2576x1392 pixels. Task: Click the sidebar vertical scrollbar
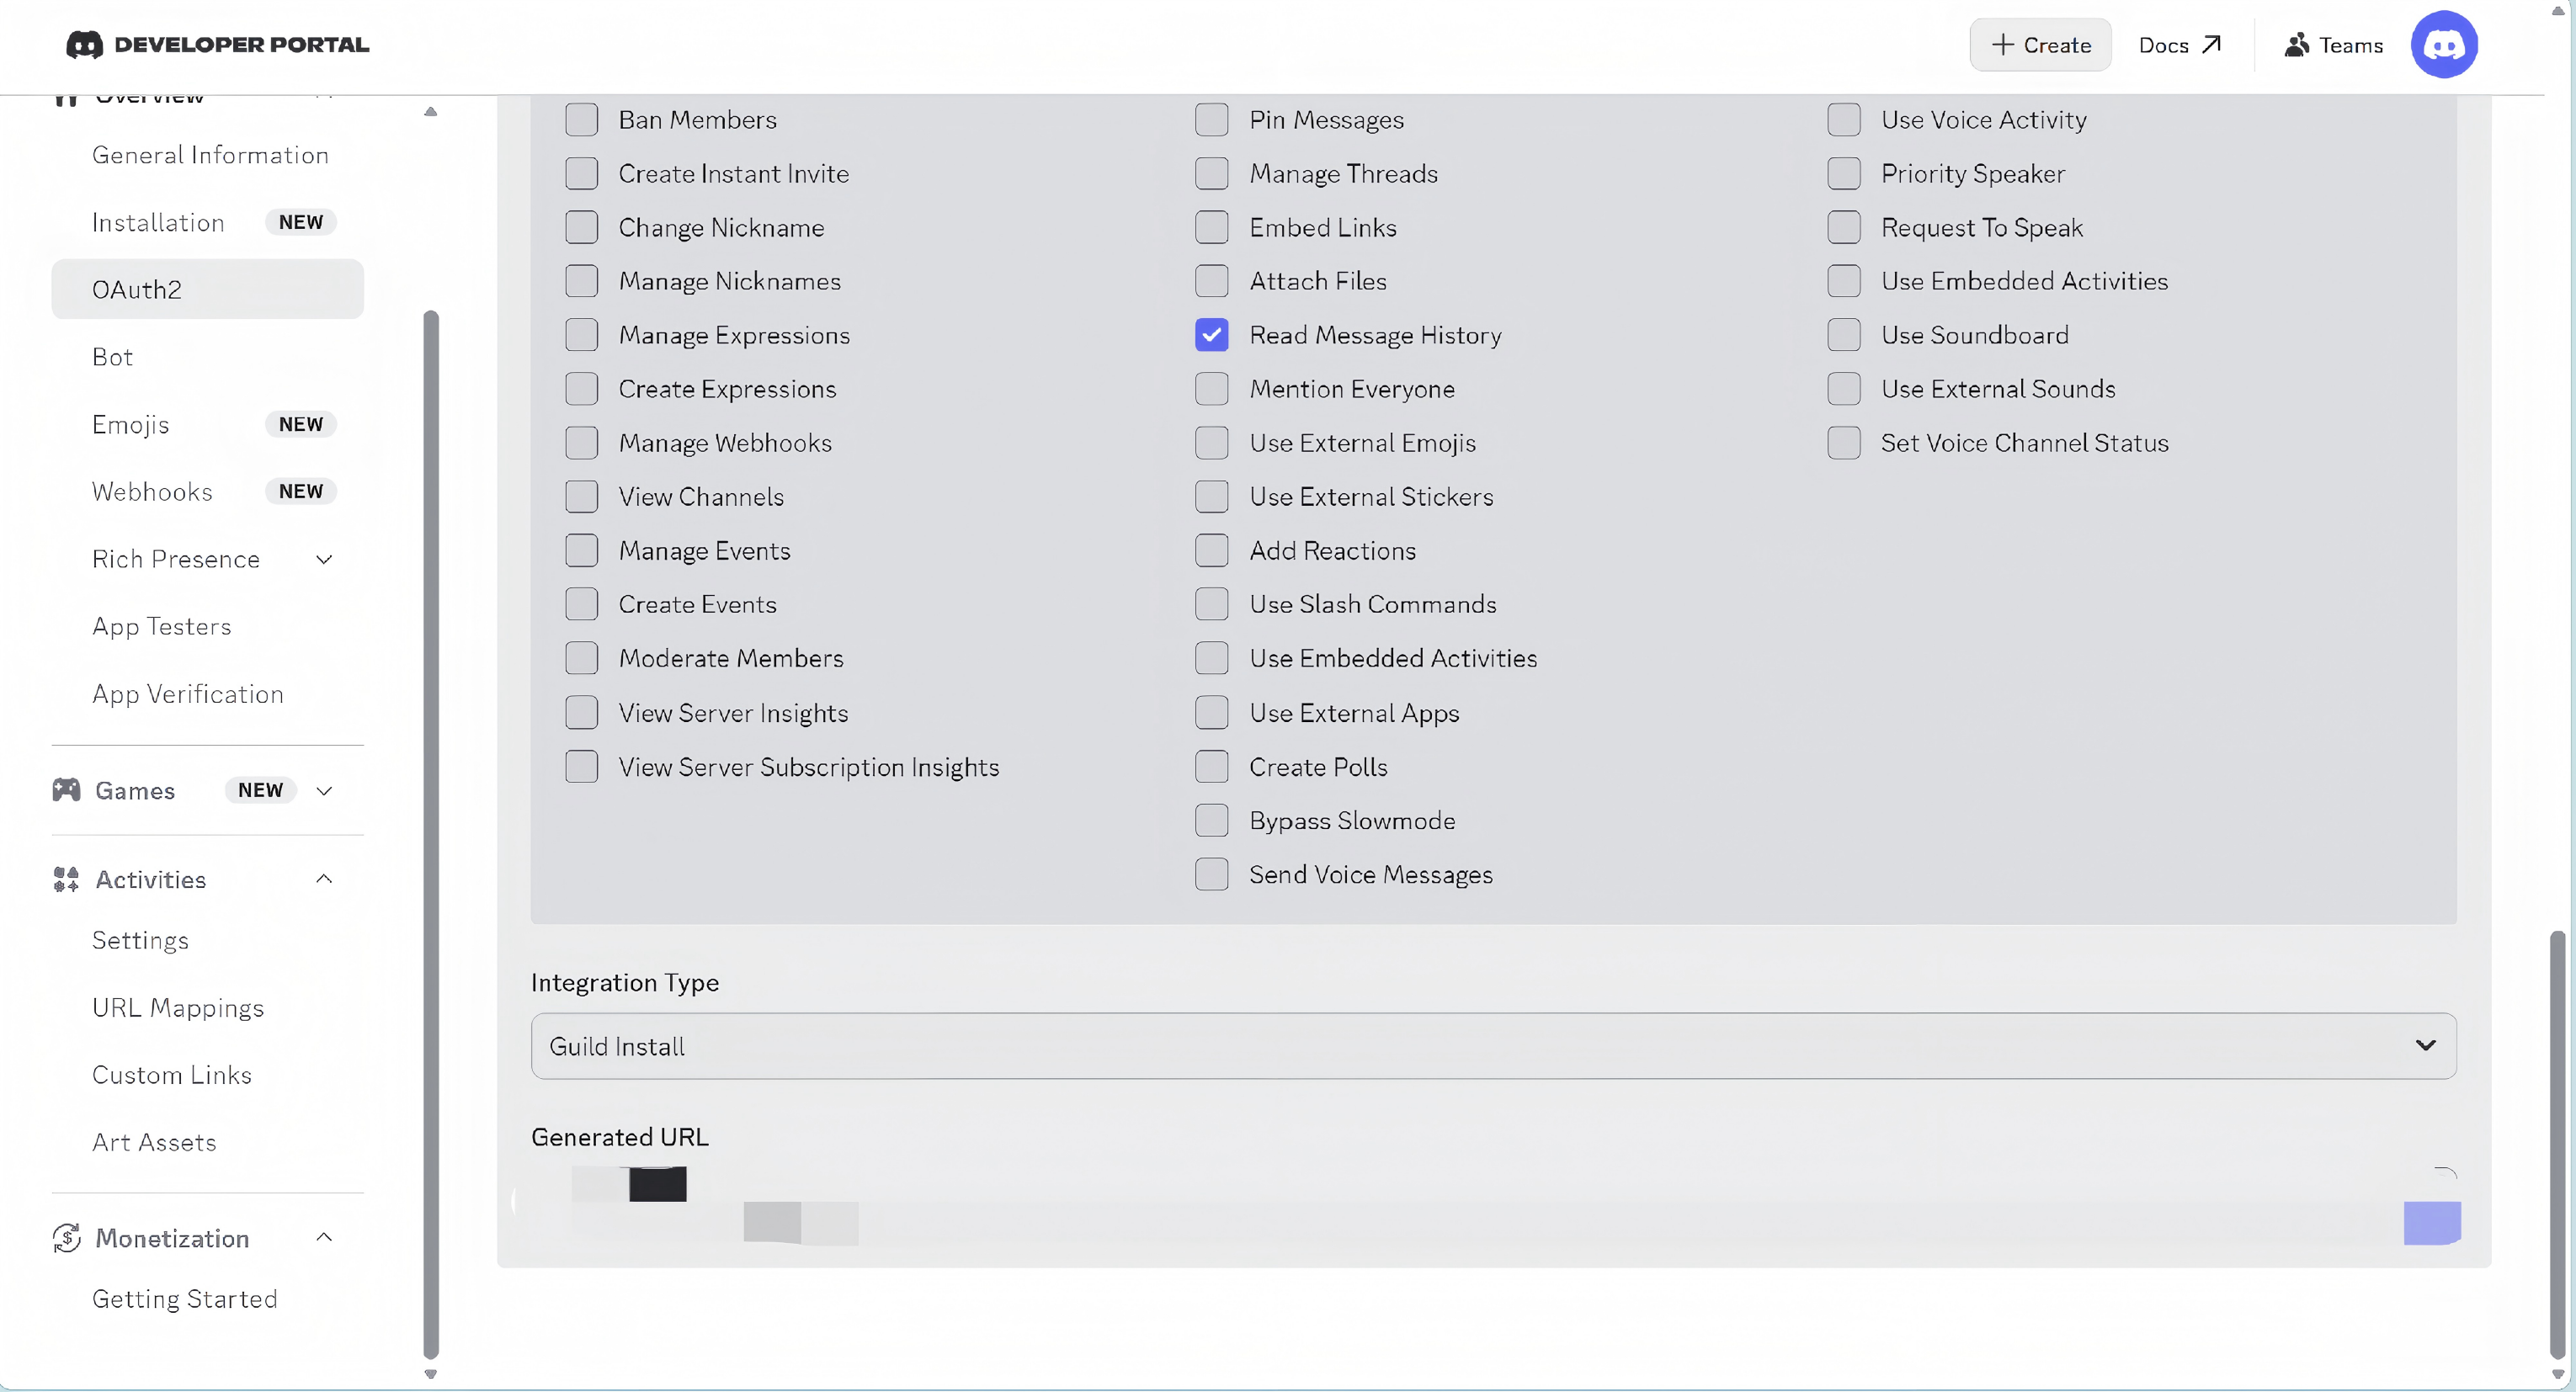pyautogui.click(x=431, y=835)
